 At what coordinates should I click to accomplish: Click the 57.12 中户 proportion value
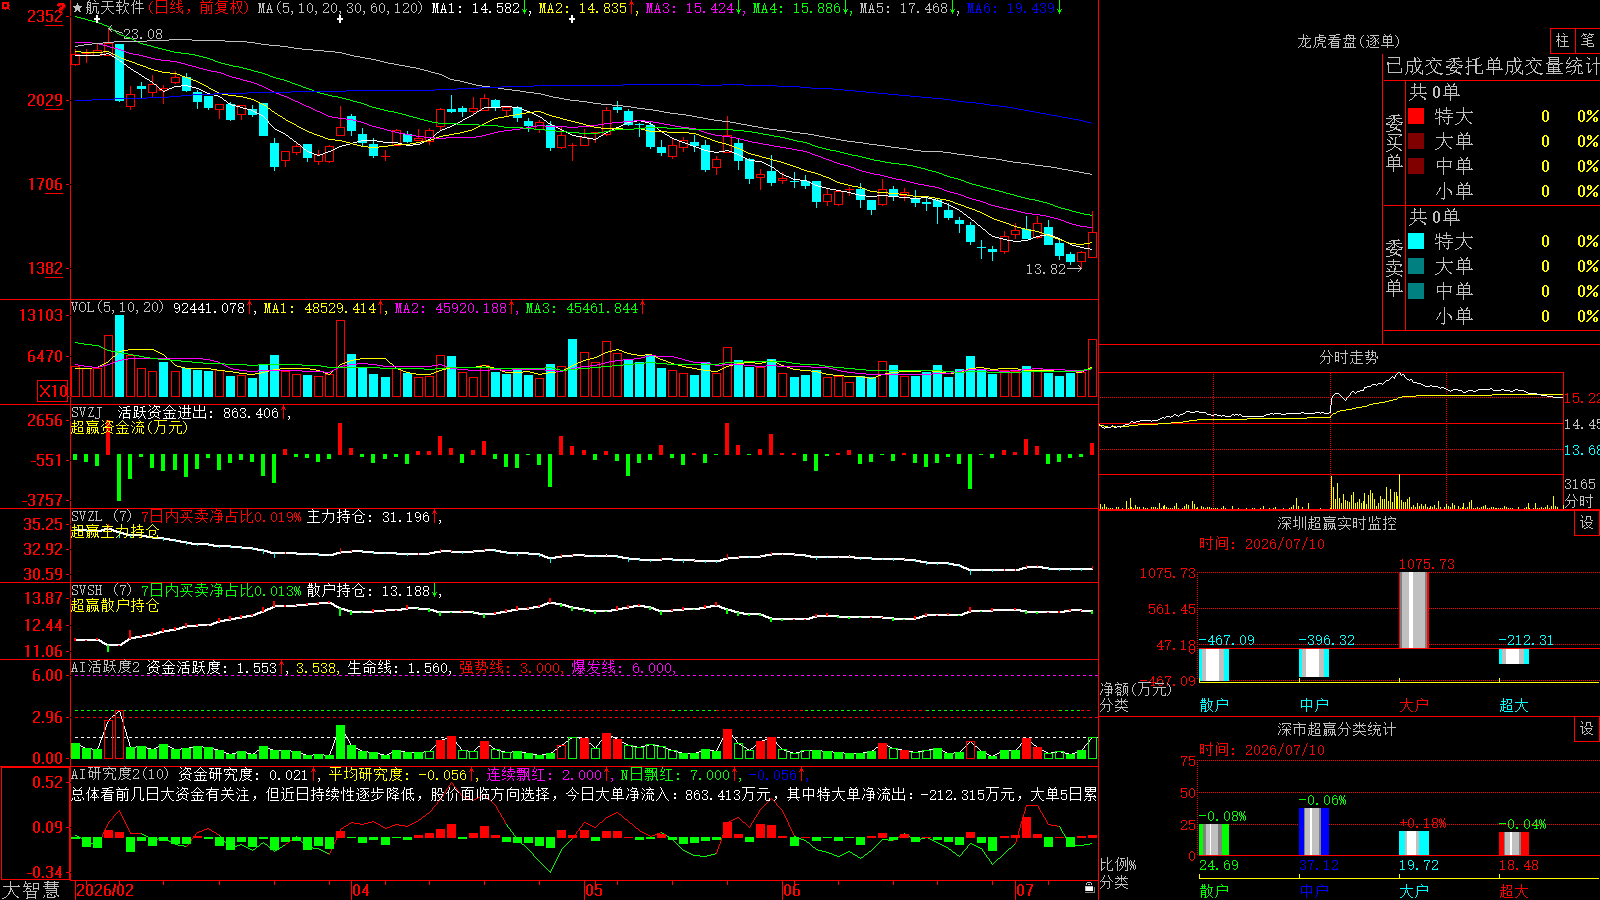pos(1319,865)
